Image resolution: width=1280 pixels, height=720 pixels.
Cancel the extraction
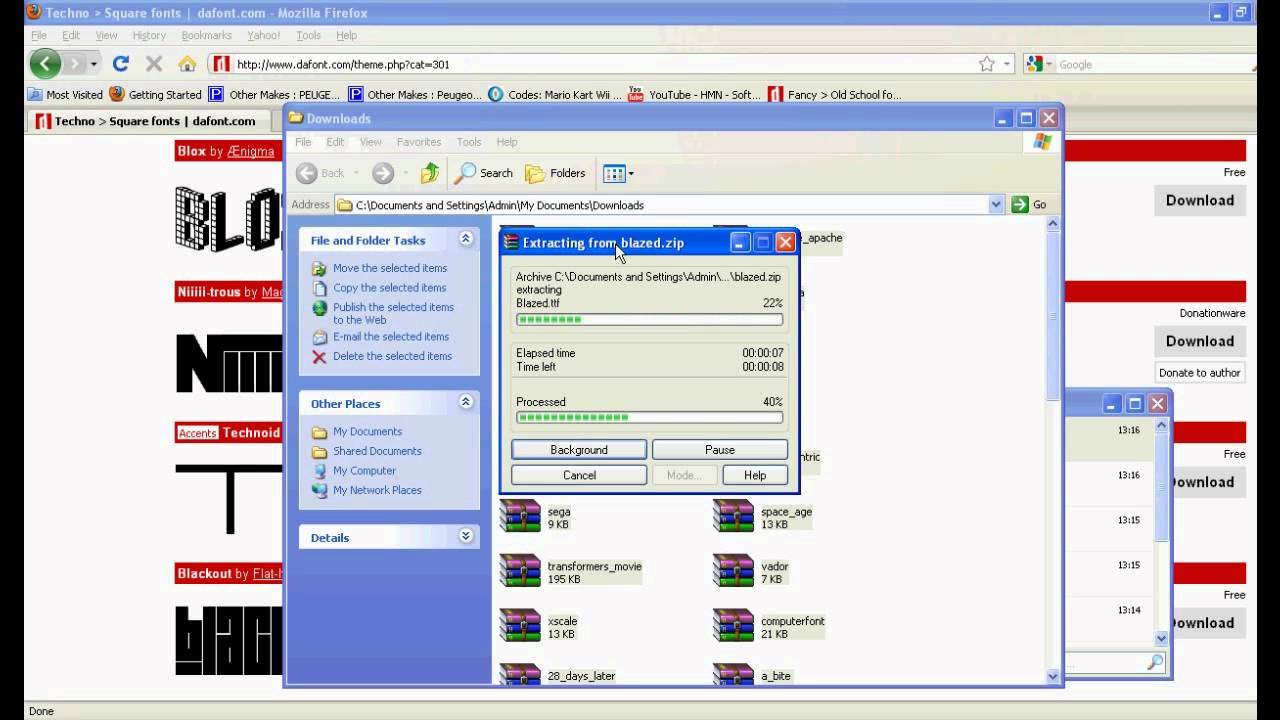click(x=579, y=475)
